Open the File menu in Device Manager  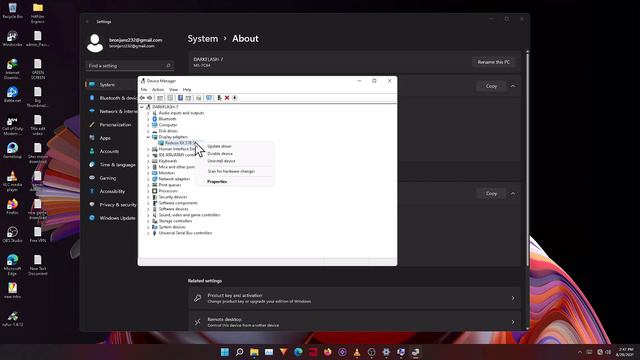pyautogui.click(x=144, y=89)
